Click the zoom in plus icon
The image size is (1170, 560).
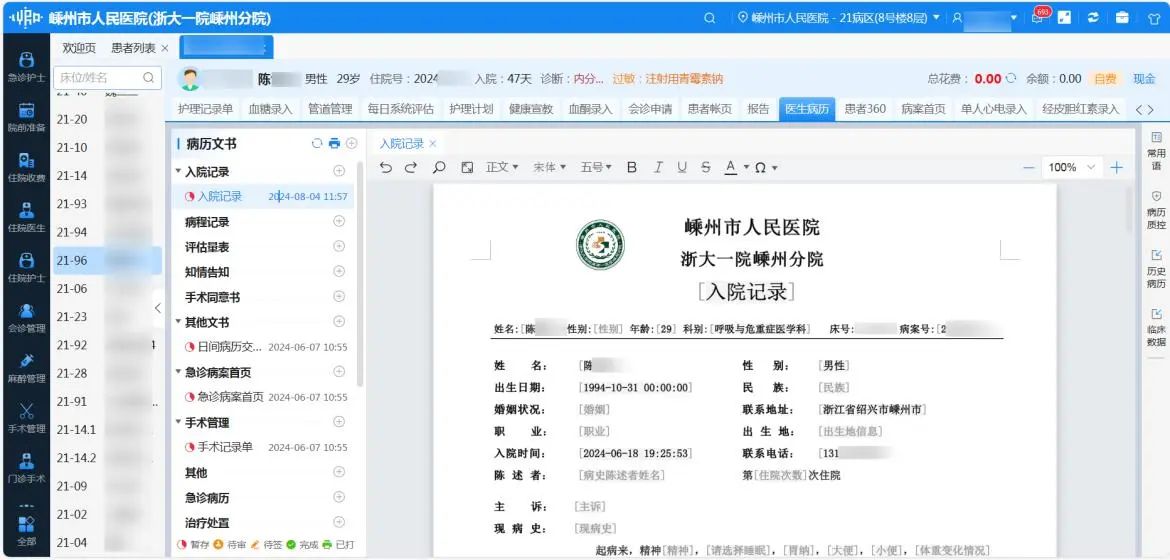pos(1117,168)
